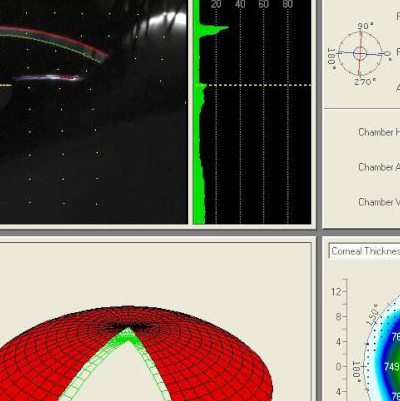
Task: Select the 90° label on the compass
Action: coord(365,26)
